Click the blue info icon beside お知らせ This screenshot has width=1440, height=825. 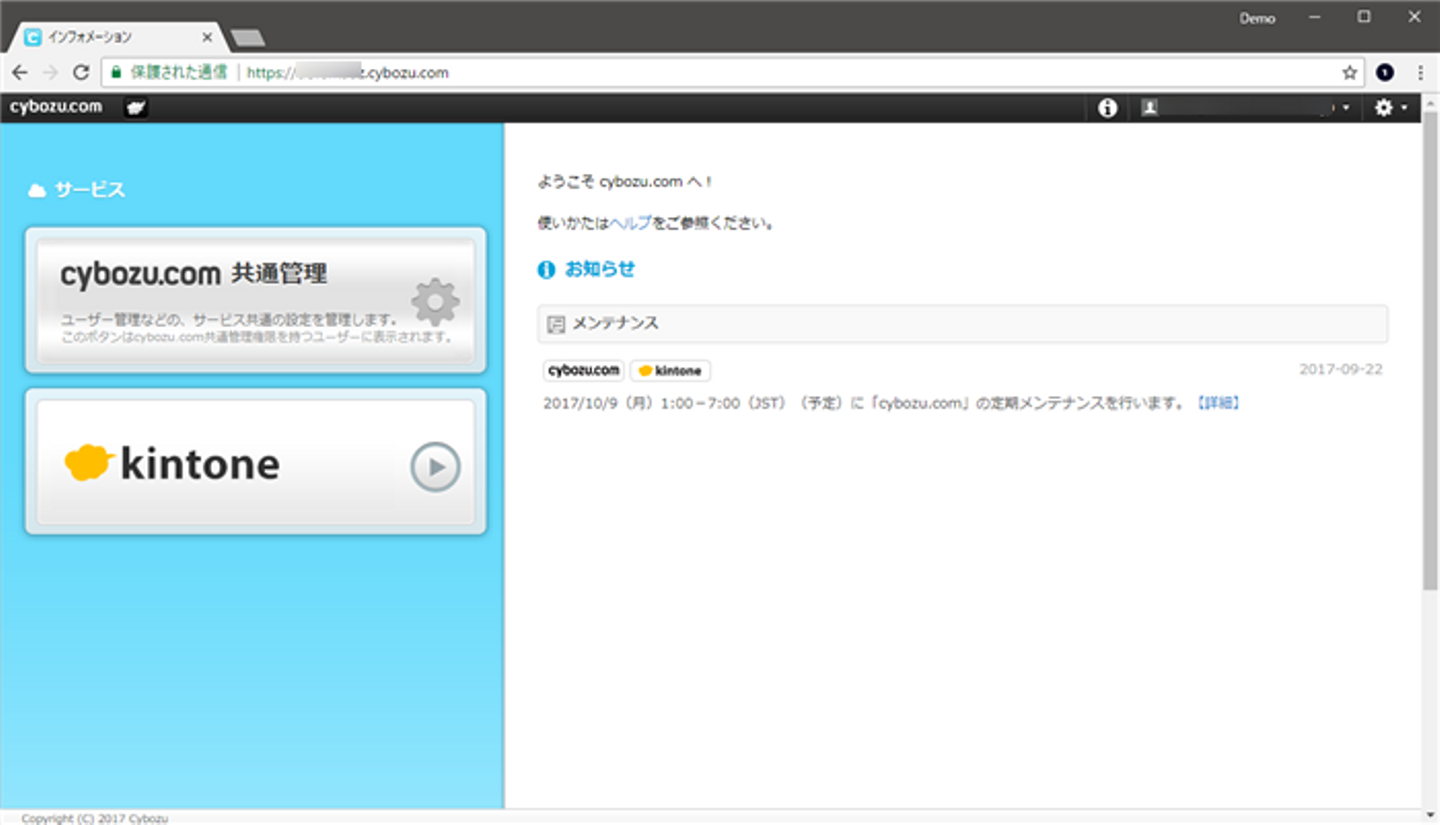tap(546, 270)
